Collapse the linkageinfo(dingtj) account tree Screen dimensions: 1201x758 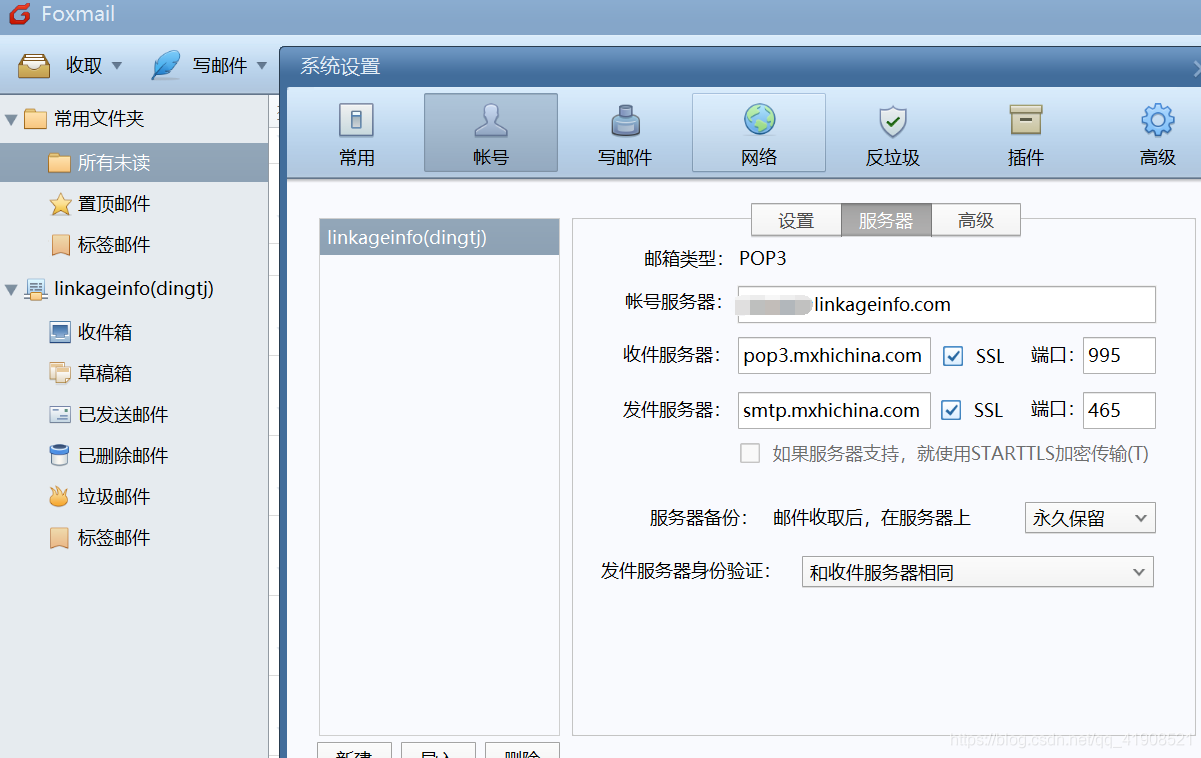point(11,289)
